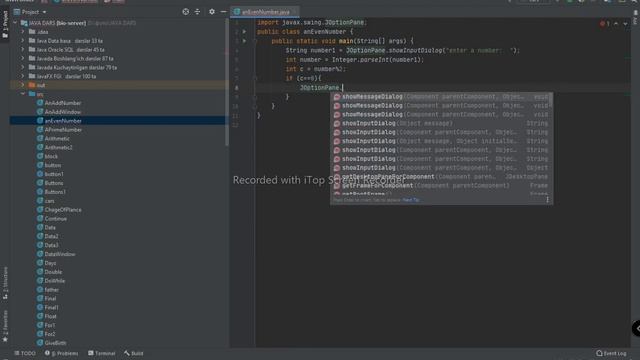Image resolution: width=640 pixels, height=360 pixels.
Task: Switch to anEvenNumber.java editor tab
Action: point(265,12)
